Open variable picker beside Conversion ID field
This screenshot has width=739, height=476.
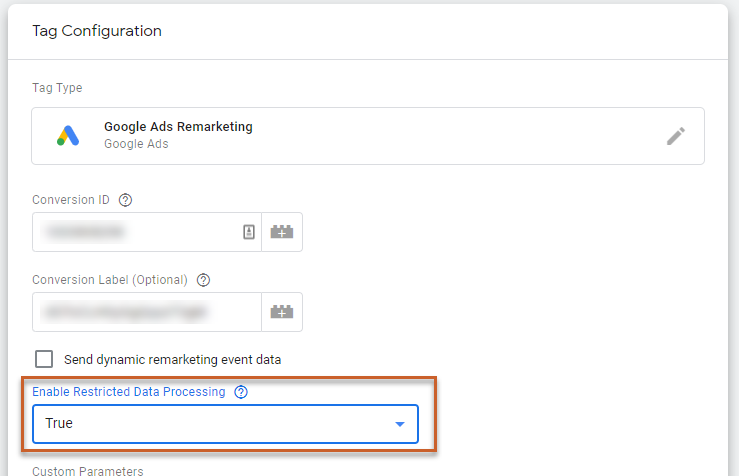[282, 232]
